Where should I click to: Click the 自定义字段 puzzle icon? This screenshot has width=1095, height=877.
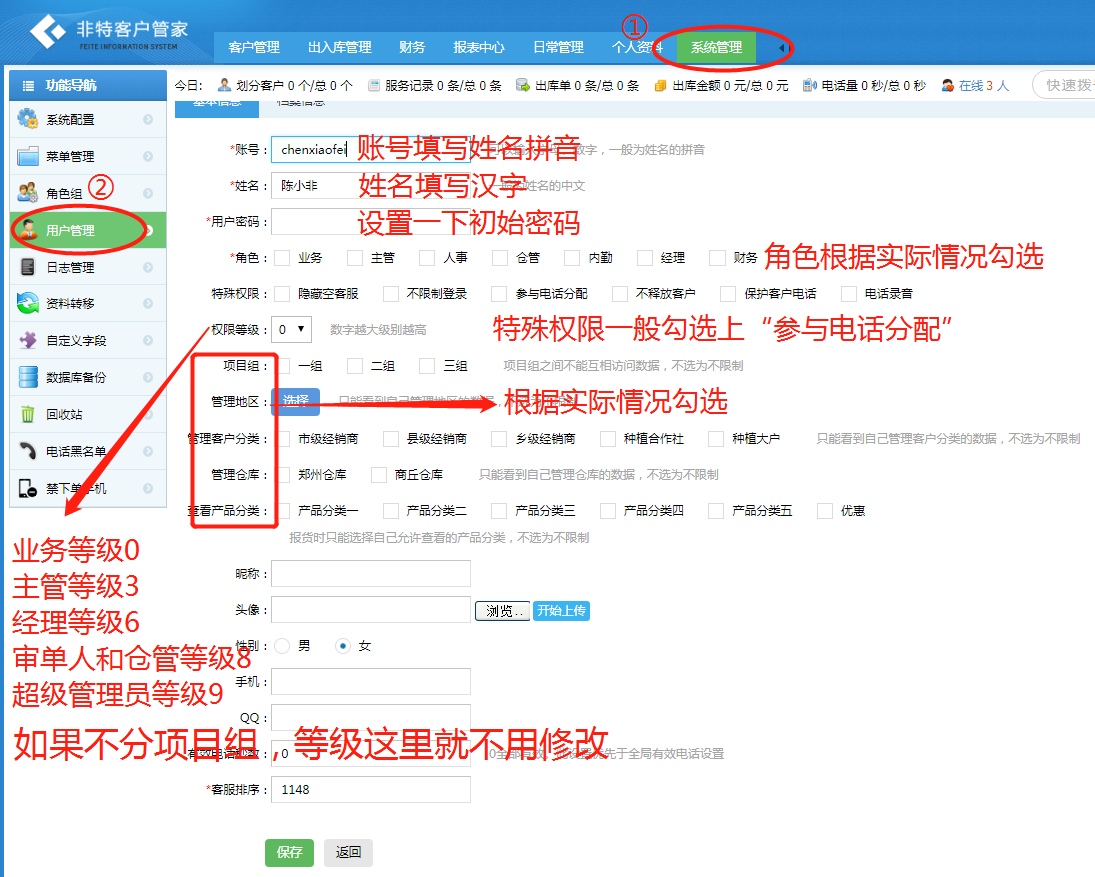coord(27,340)
